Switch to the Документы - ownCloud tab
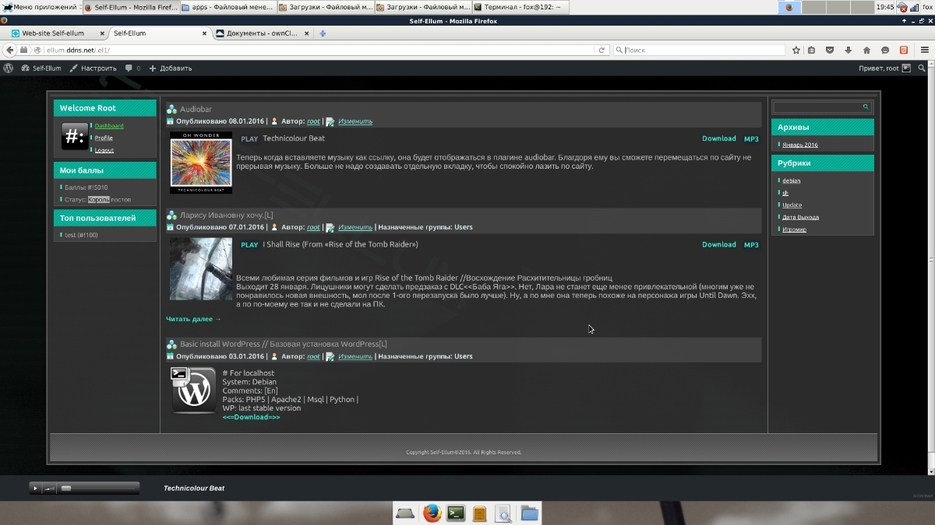Viewport: 935px width, 525px height. [261, 33]
